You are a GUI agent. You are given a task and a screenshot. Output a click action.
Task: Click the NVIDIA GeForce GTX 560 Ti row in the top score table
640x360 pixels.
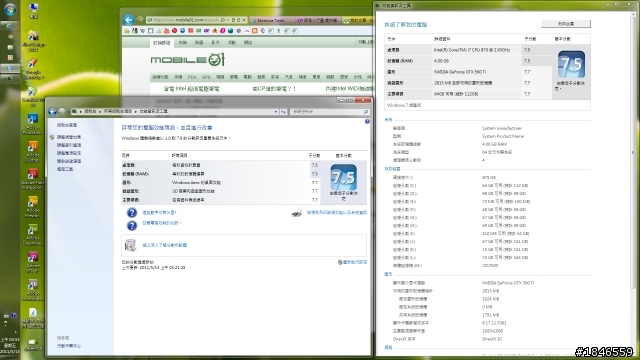[469, 72]
